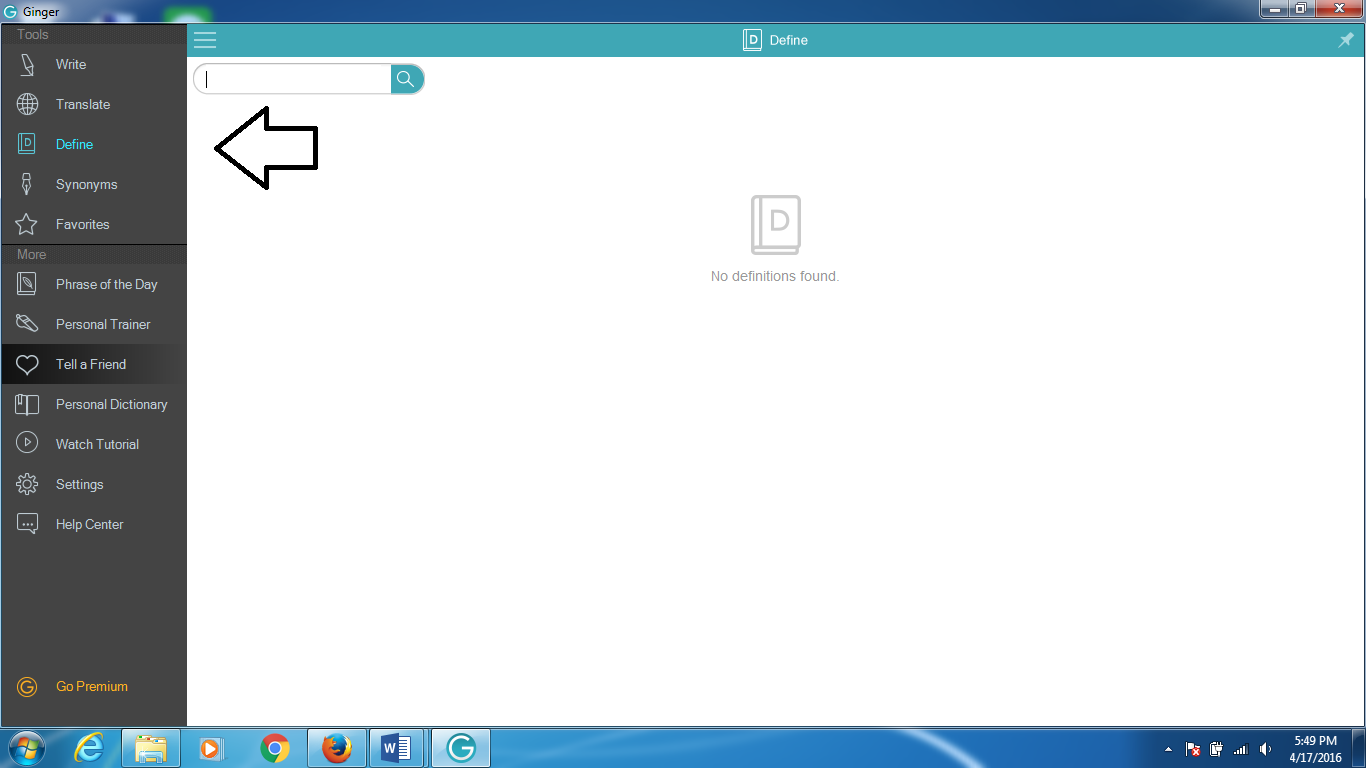Image resolution: width=1366 pixels, height=768 pixels.
Task: Click the Go Premium link
Action: [92, 686]
